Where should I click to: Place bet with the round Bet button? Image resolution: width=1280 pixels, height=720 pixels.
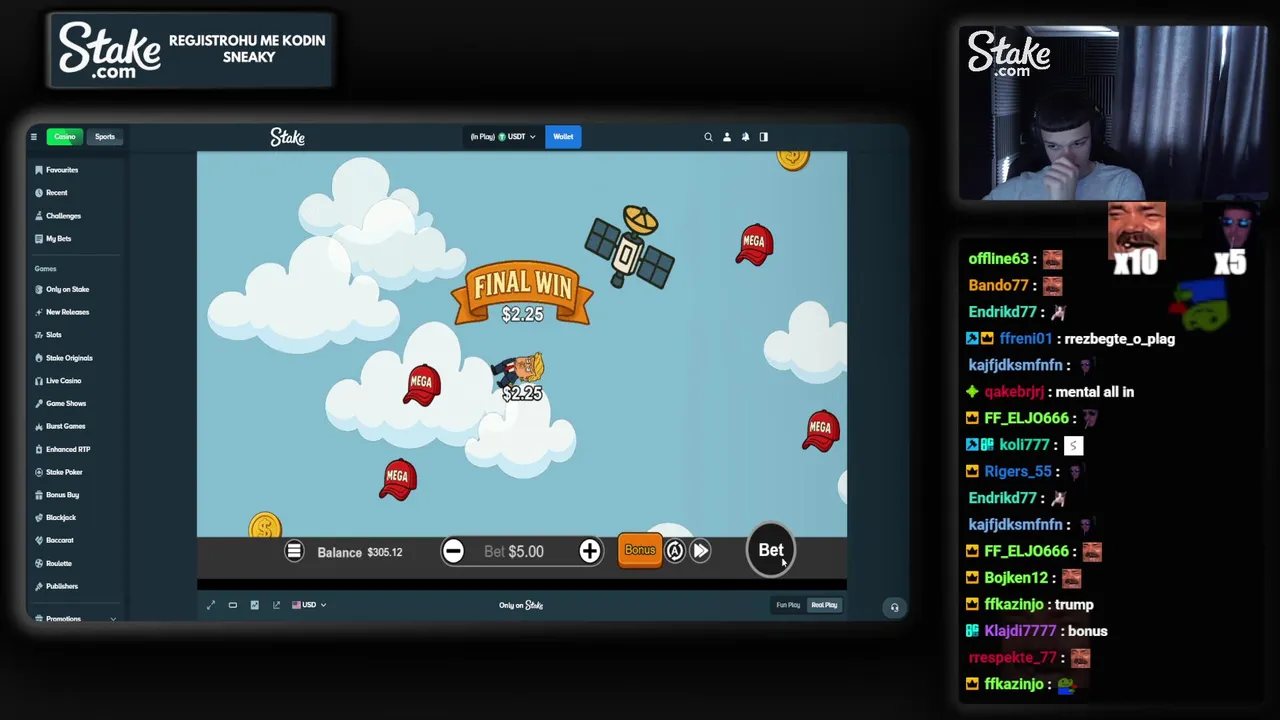[x=771, y=550]
